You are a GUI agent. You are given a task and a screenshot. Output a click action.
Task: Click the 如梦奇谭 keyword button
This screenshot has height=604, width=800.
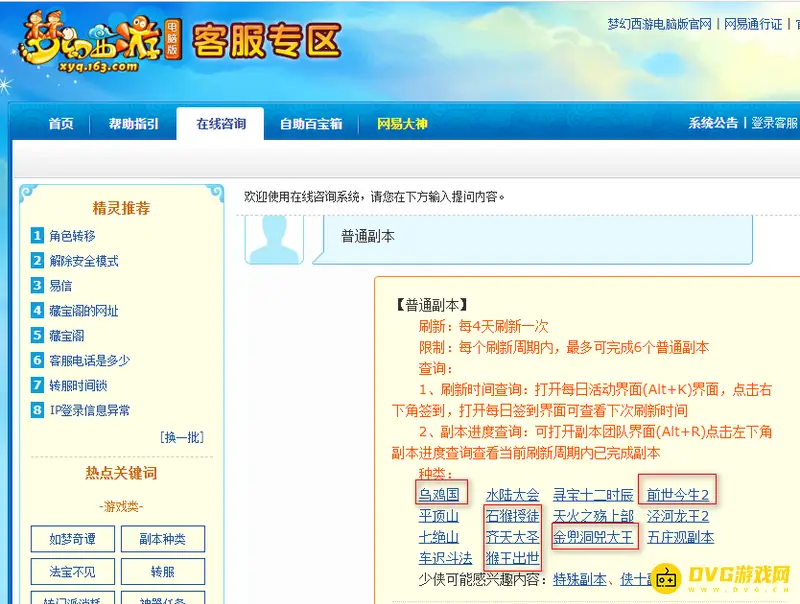[72, 539]
